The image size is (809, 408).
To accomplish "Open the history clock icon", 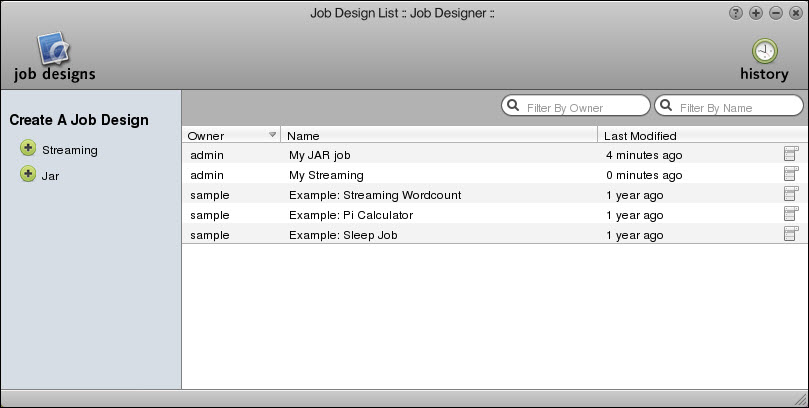I will point(764,51).
